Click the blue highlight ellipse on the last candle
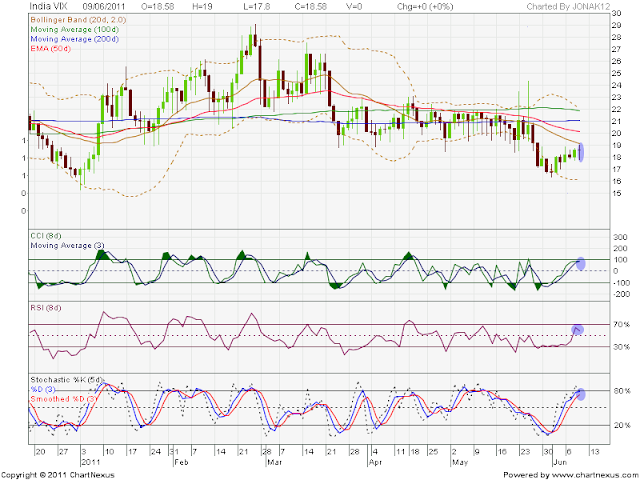 click(581, 152)
